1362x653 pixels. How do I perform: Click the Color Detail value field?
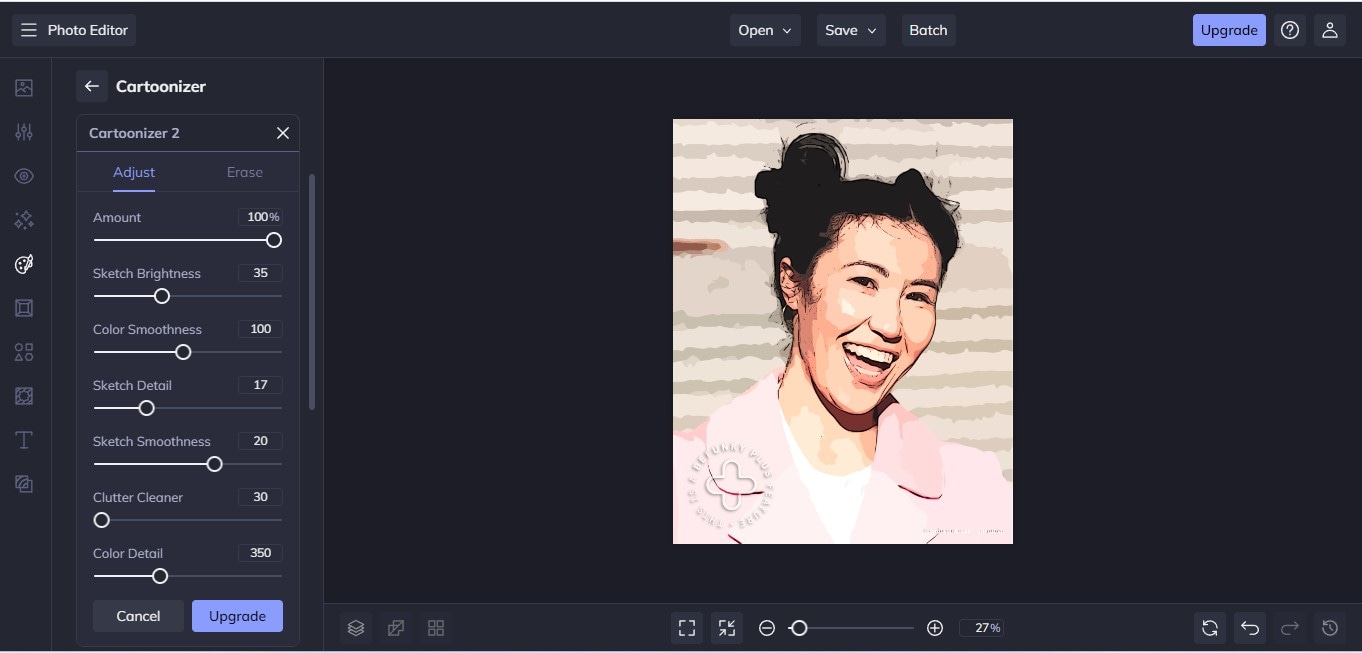click(x=260, y=553)
